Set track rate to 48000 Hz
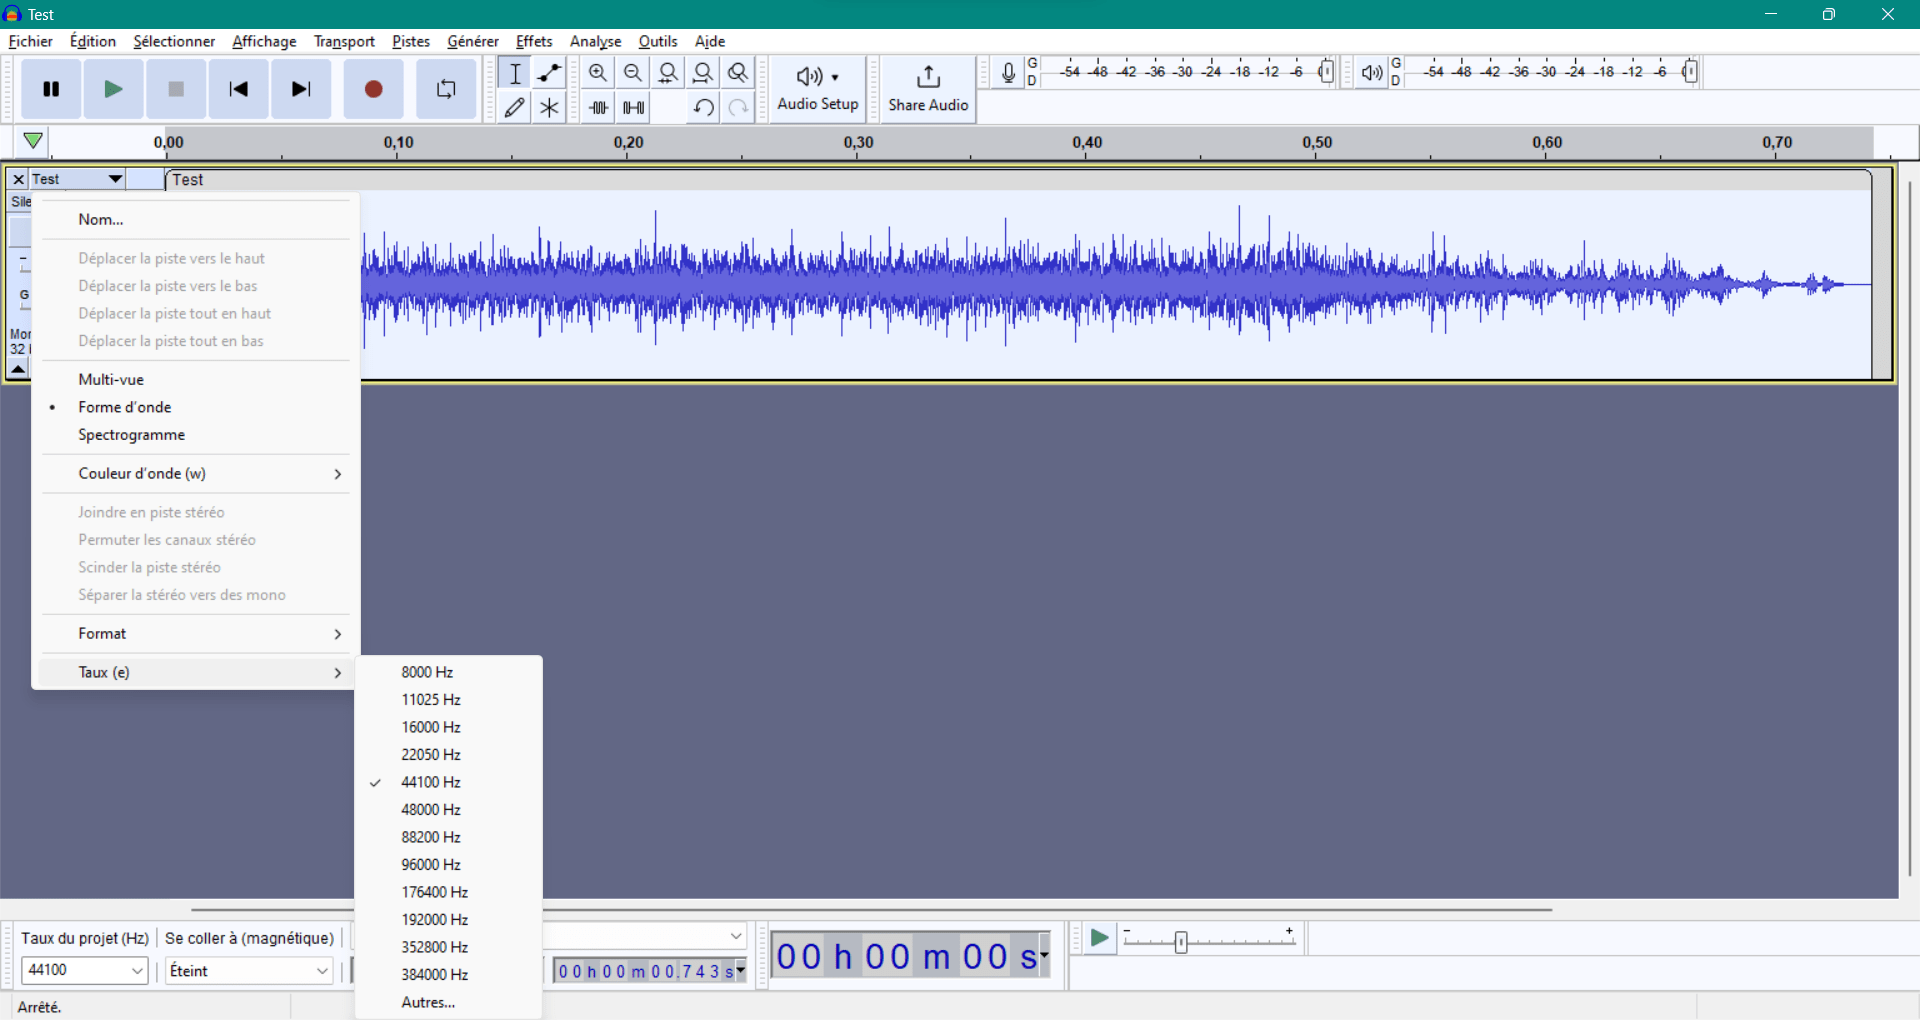This screenshot has height=1020, width=1920. pos(448,810)
